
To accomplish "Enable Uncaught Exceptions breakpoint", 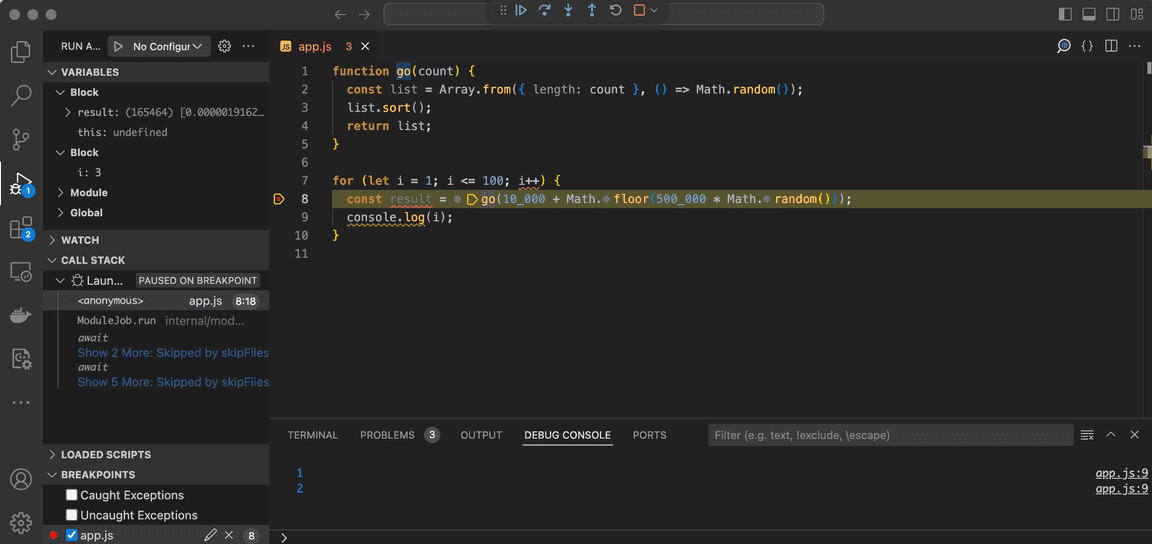I will pos(72,515).
